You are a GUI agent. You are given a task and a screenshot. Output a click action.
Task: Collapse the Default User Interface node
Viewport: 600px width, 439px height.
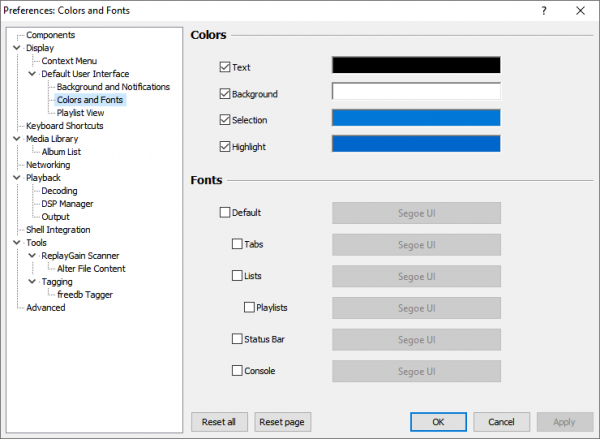(32, 74)
